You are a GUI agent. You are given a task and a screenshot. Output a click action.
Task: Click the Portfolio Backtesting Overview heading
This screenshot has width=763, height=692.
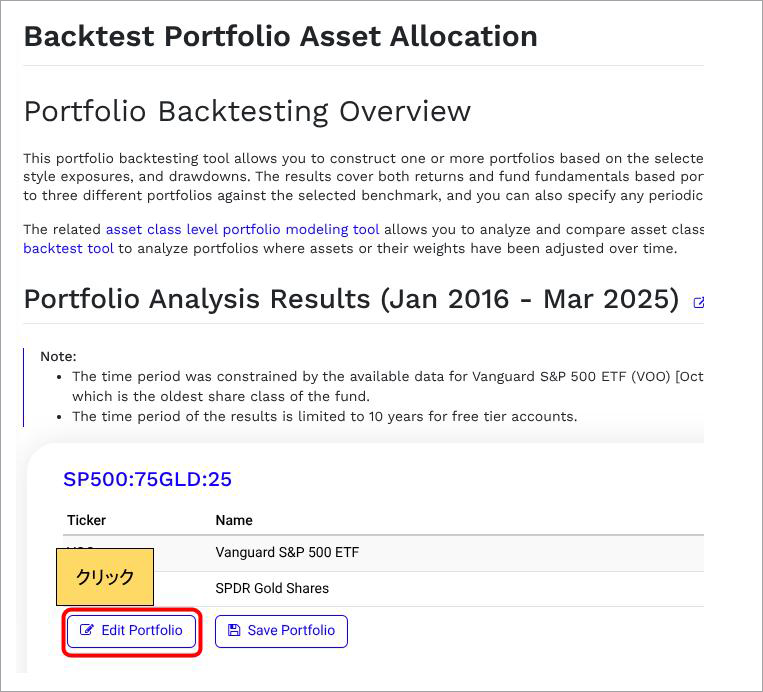click(x=247, y=111)
